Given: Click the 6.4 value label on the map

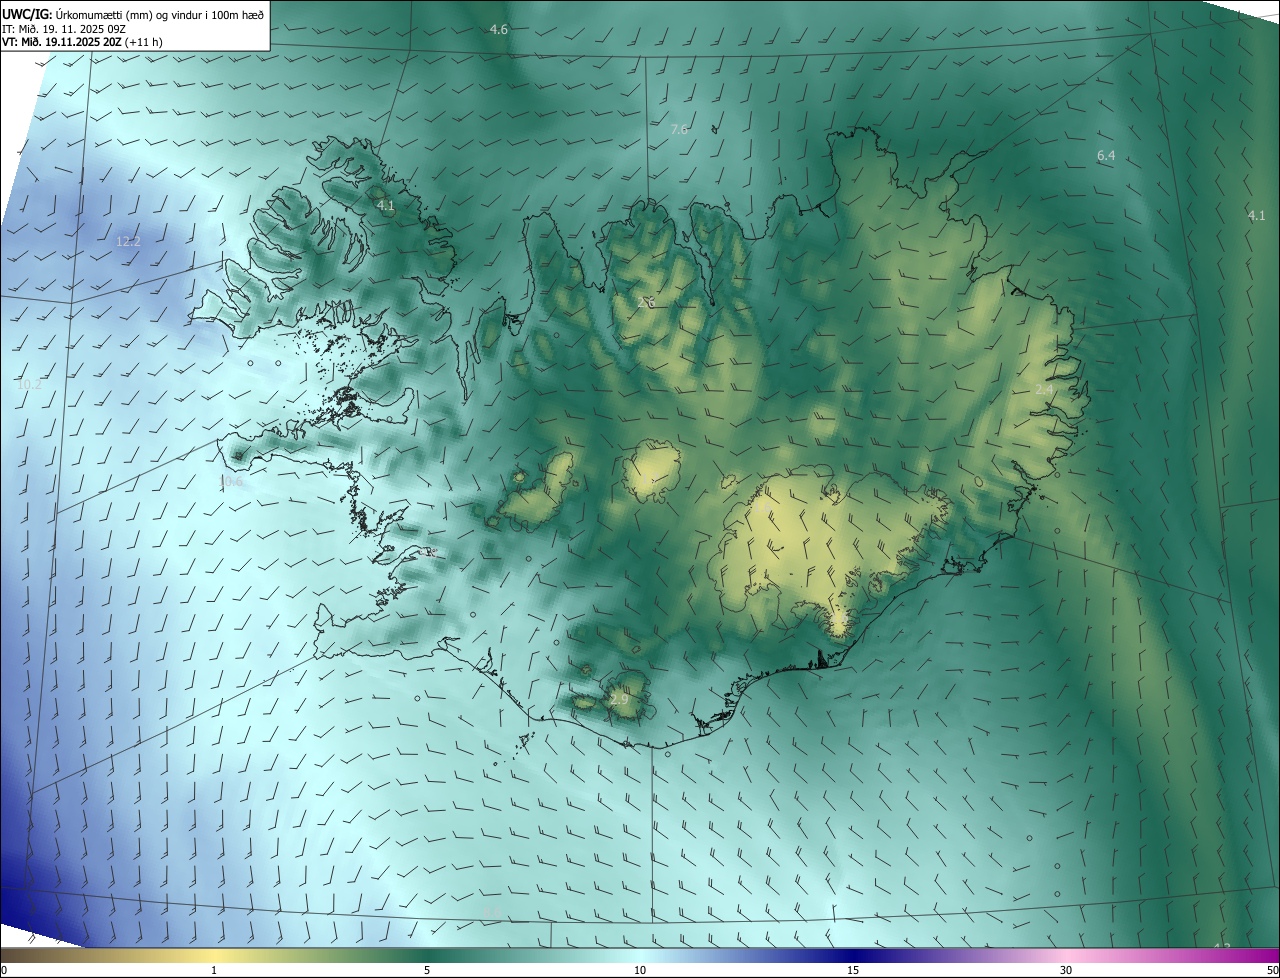Looking at the screenshot, I should (x=1105, y=155).
